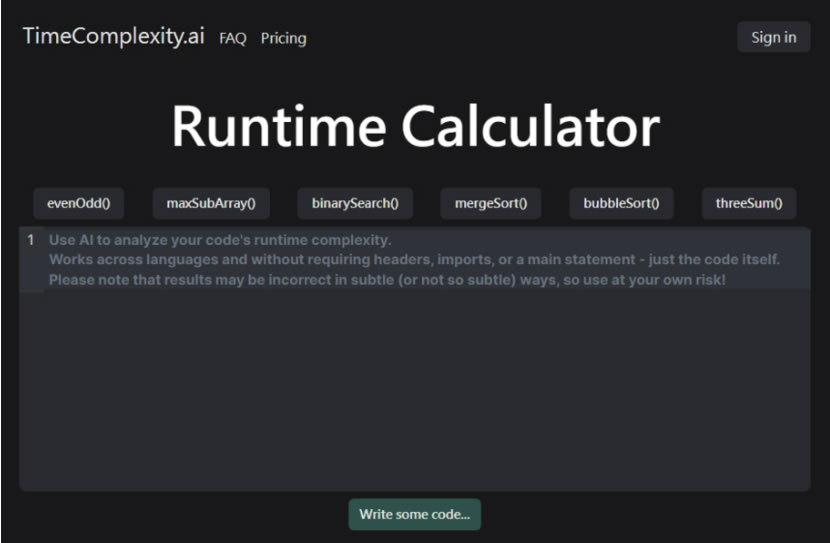Image resolution: width=830 pixels, height=543 pixels.
Task: Open the FAQ page
Action: pos(232,39)
